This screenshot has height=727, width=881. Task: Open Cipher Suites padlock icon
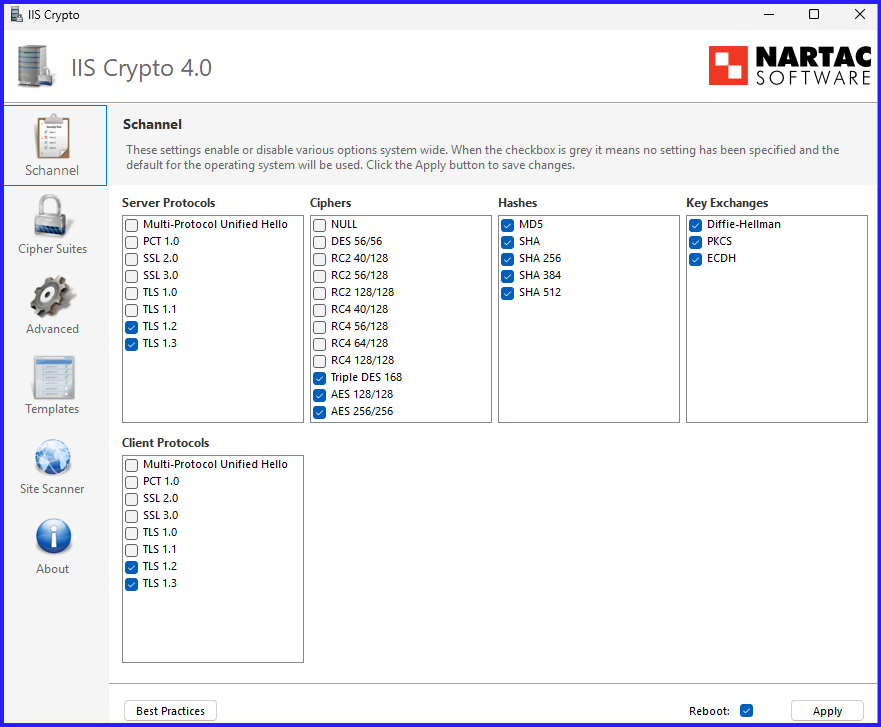[53, 217]
